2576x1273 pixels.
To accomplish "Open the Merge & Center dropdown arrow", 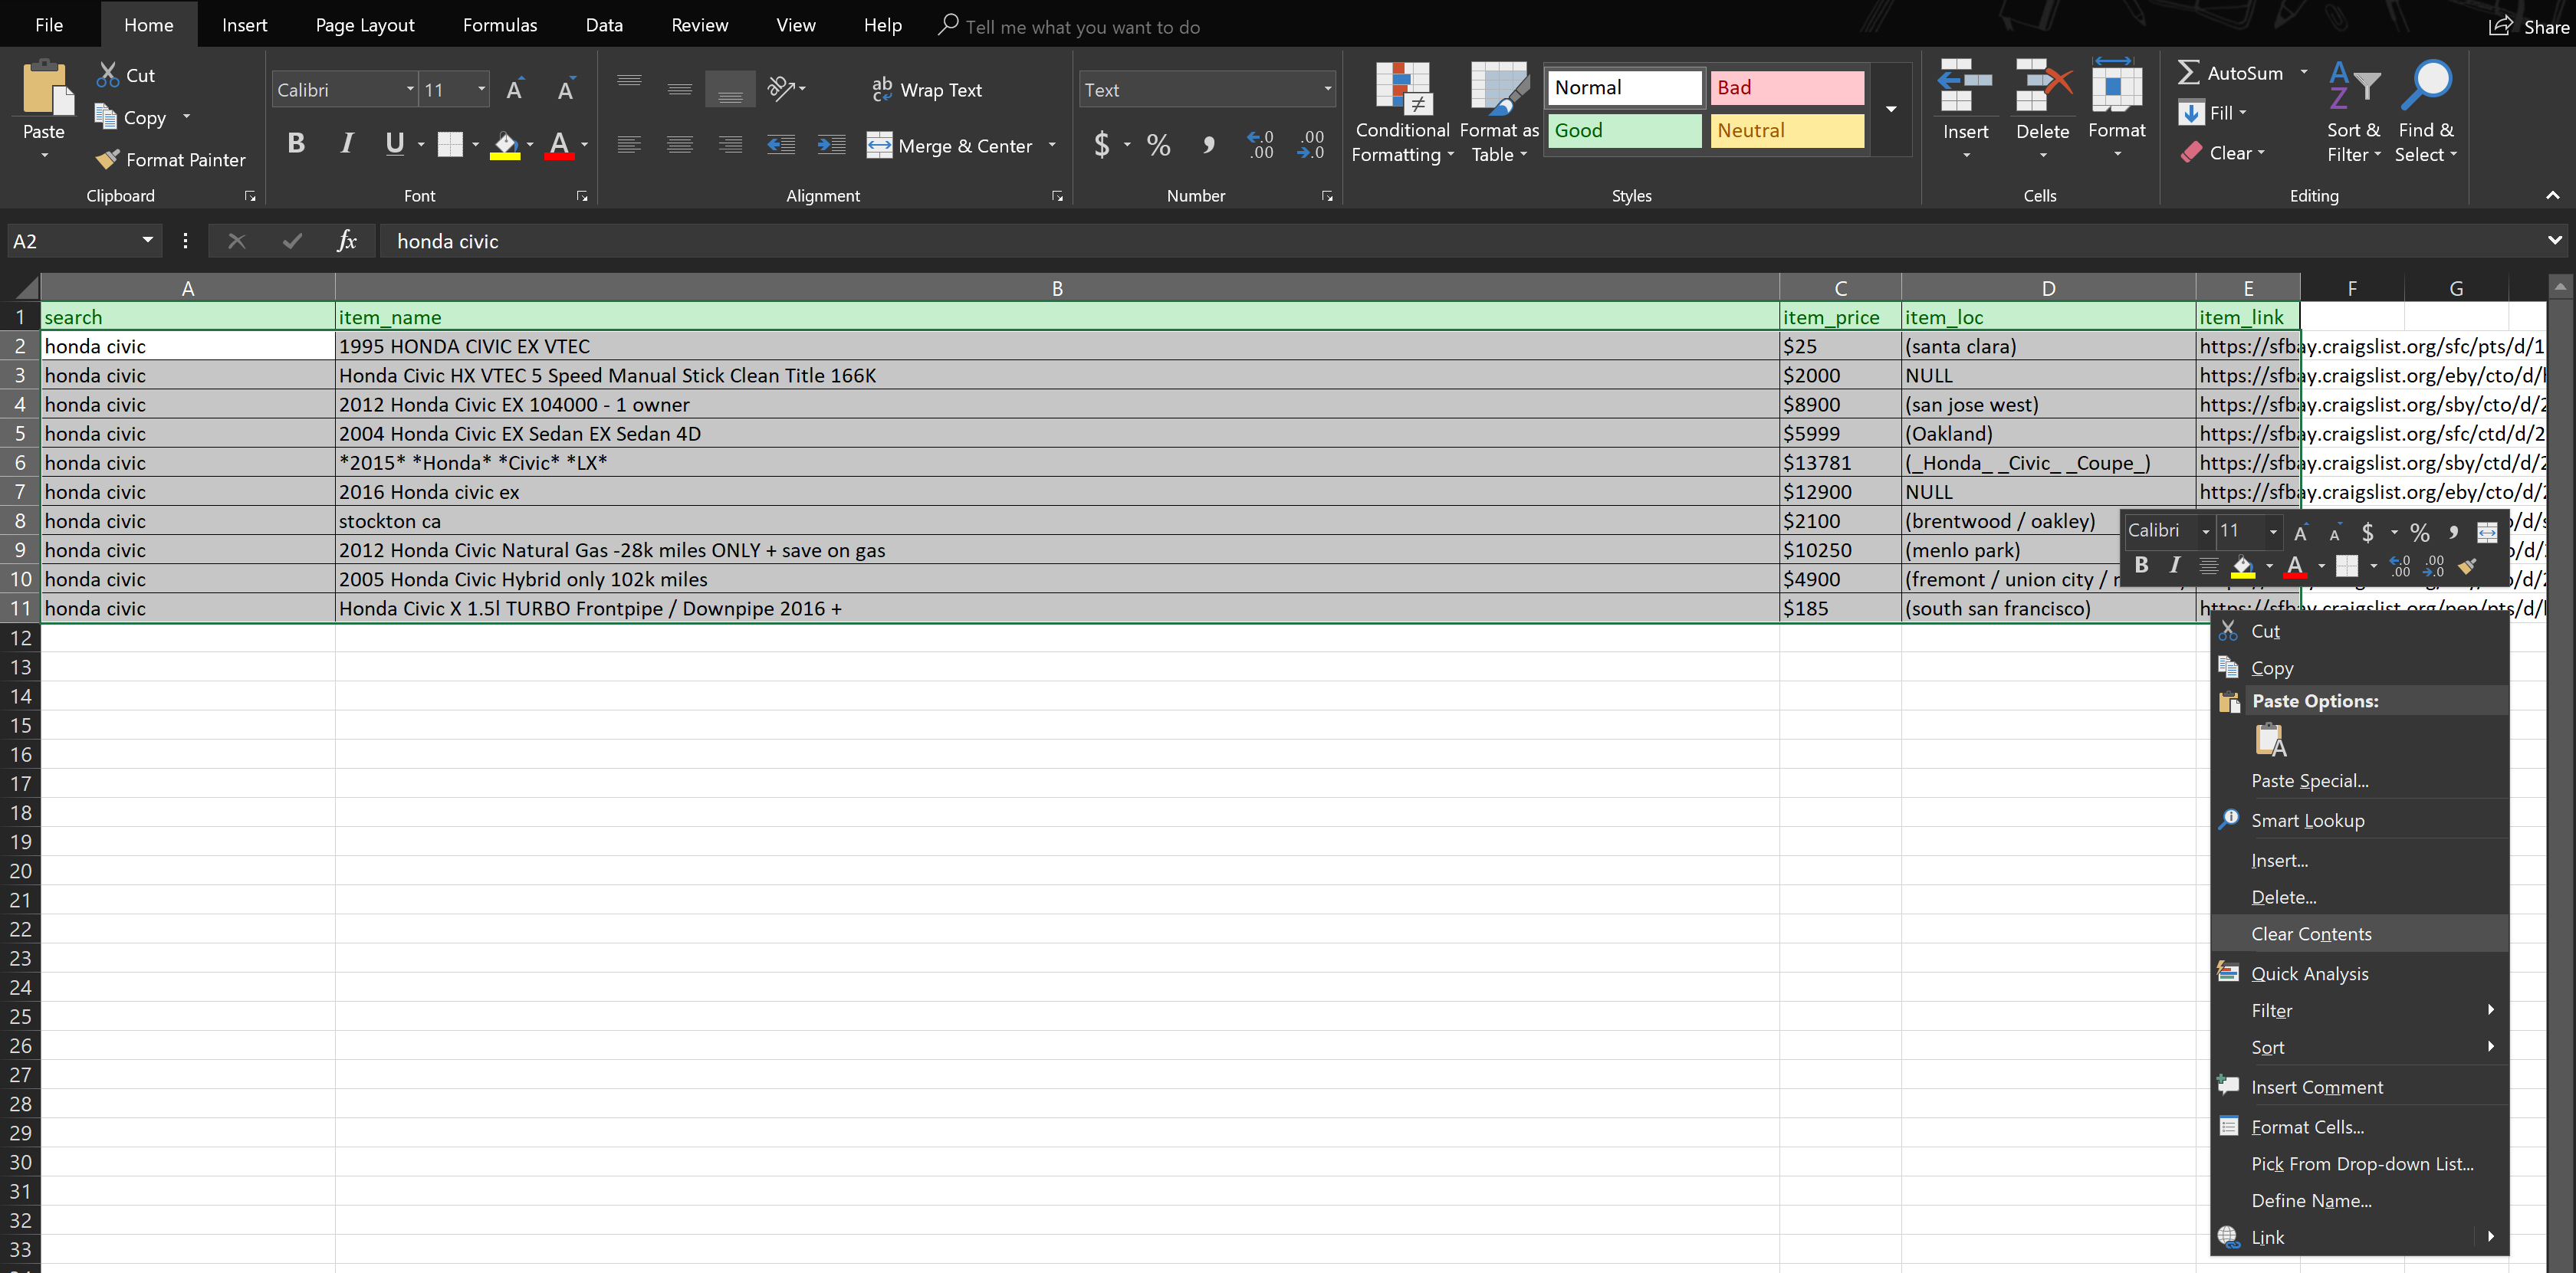I will [x=1052, y=145].
